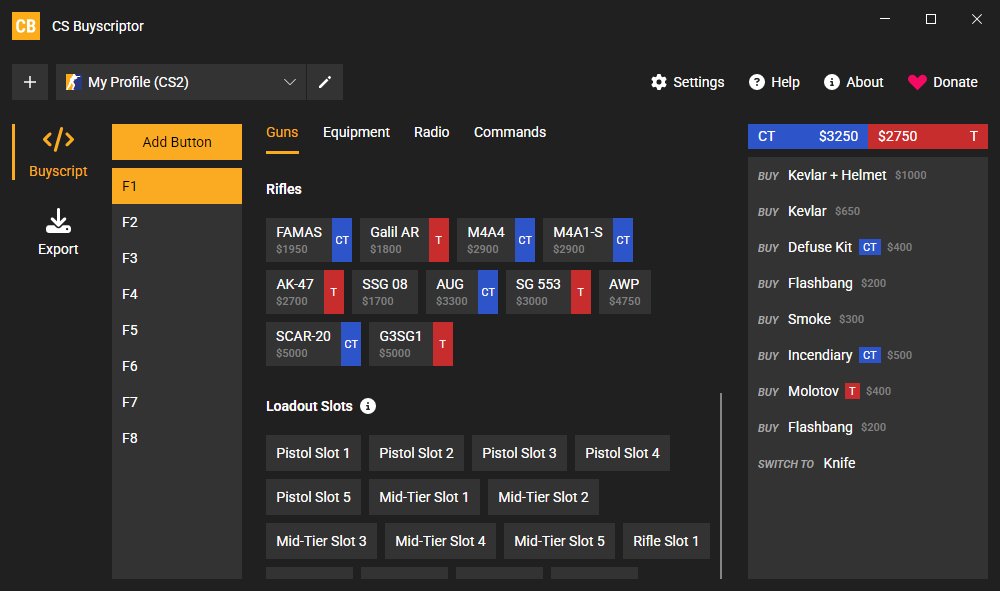Click the guns list vertical scrollbar
The width and height of the screenshot is (1000, 591).
point(721,486)
